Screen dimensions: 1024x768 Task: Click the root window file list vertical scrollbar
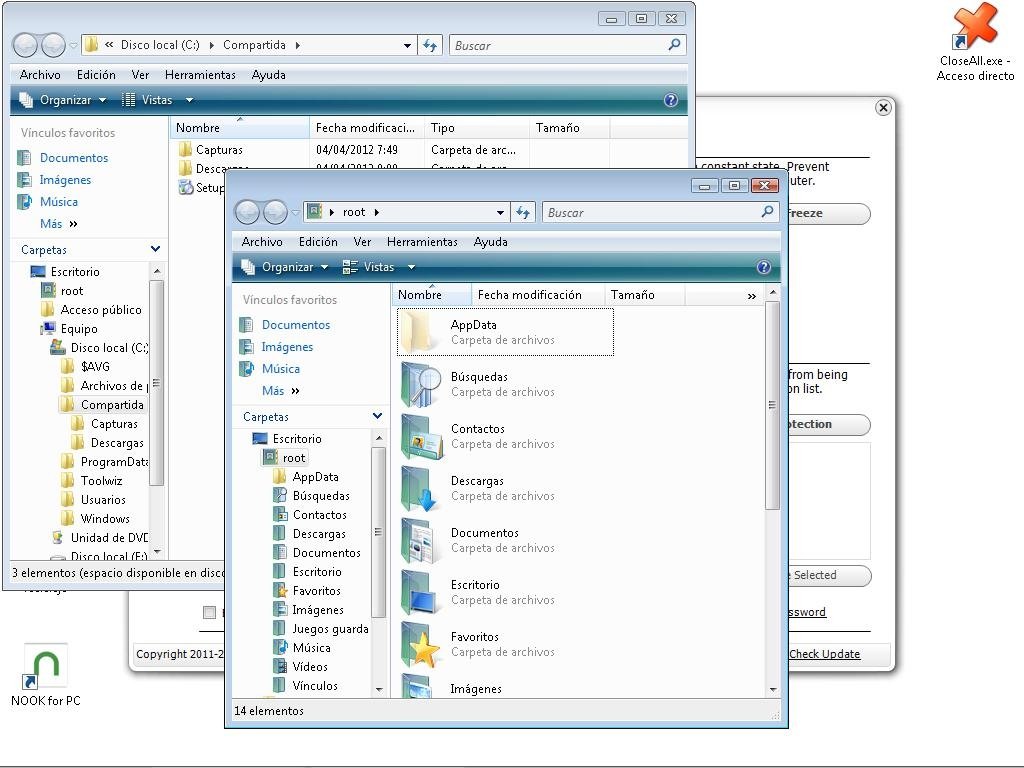click(x=773, y=405)
